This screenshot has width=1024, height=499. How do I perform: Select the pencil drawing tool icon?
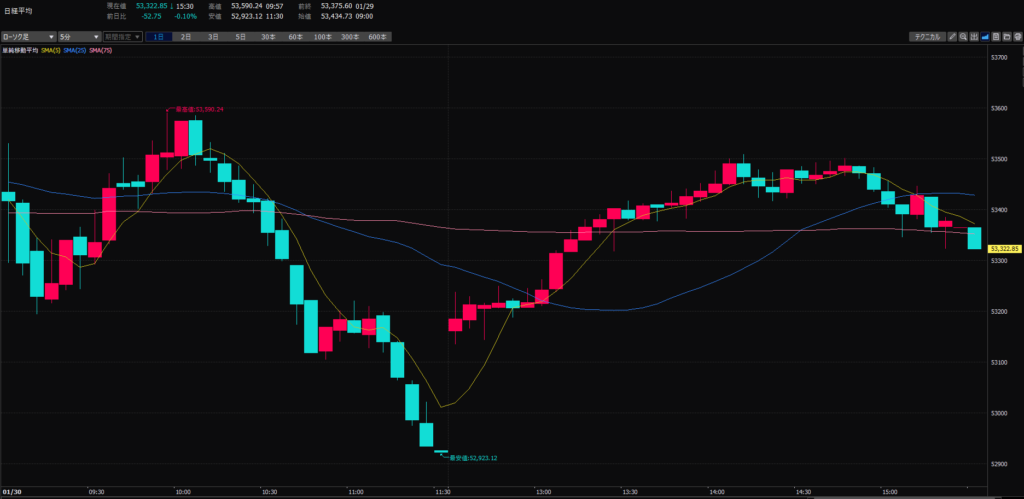(x=953, y=37)
